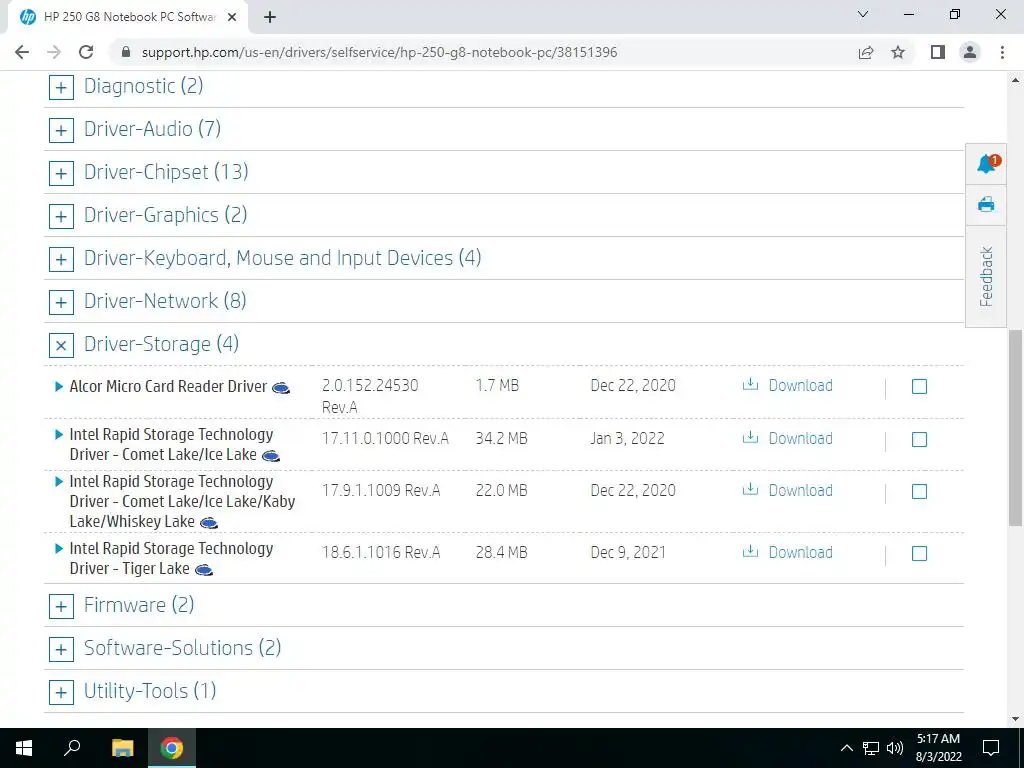The width and height of the screenshot is (1024, 768).
Task: Open the Action Center notification icon
Action: (991, 748)
